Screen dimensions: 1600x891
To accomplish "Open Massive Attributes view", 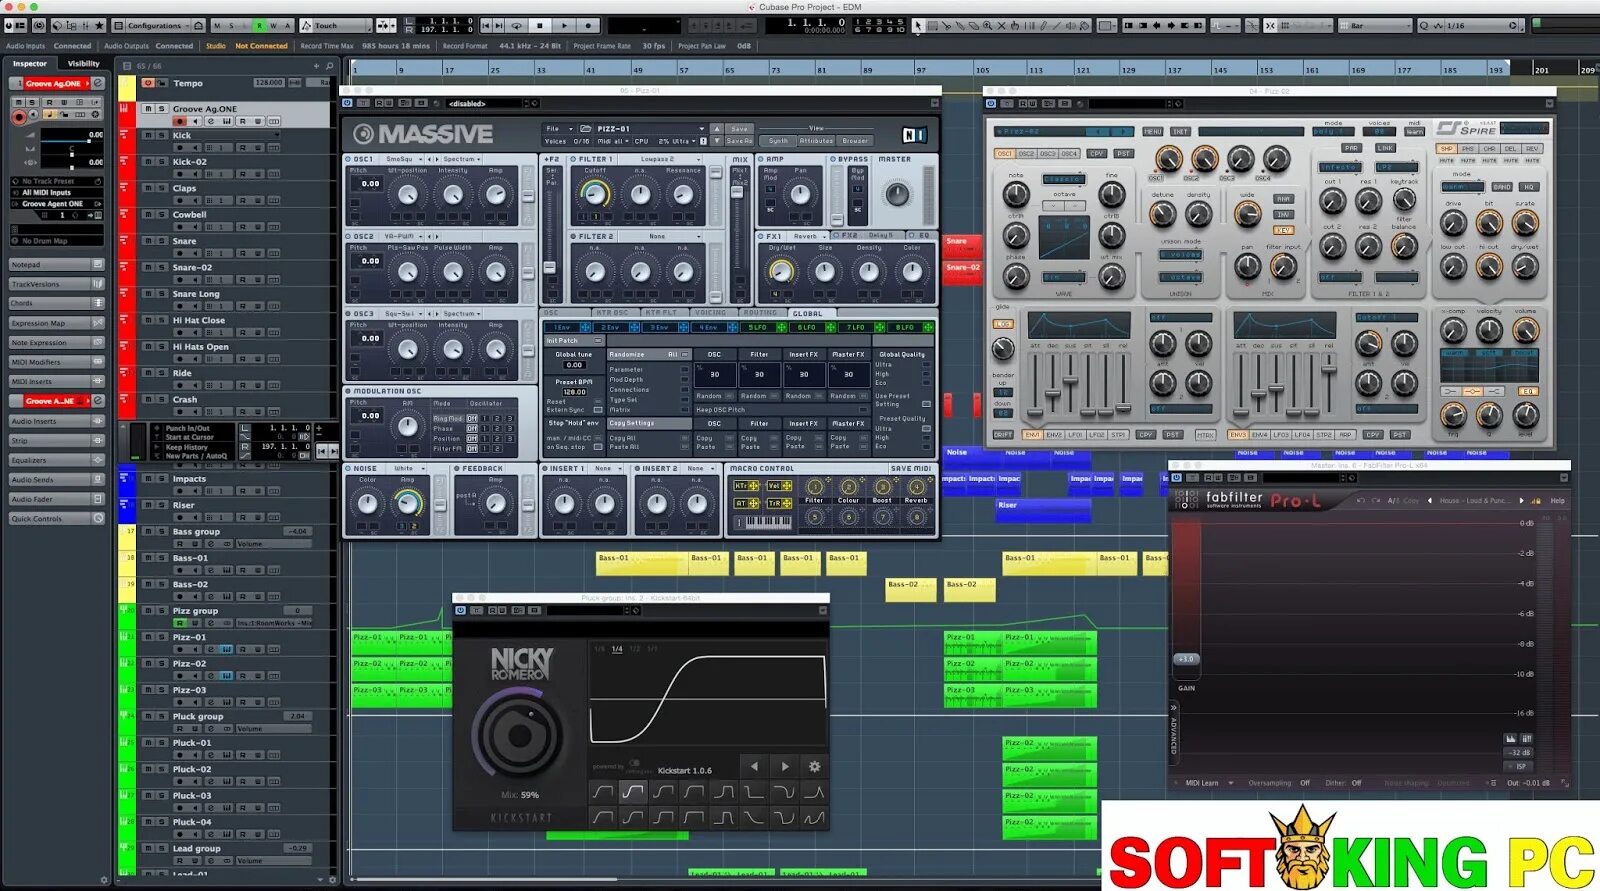I will point(816,141).
